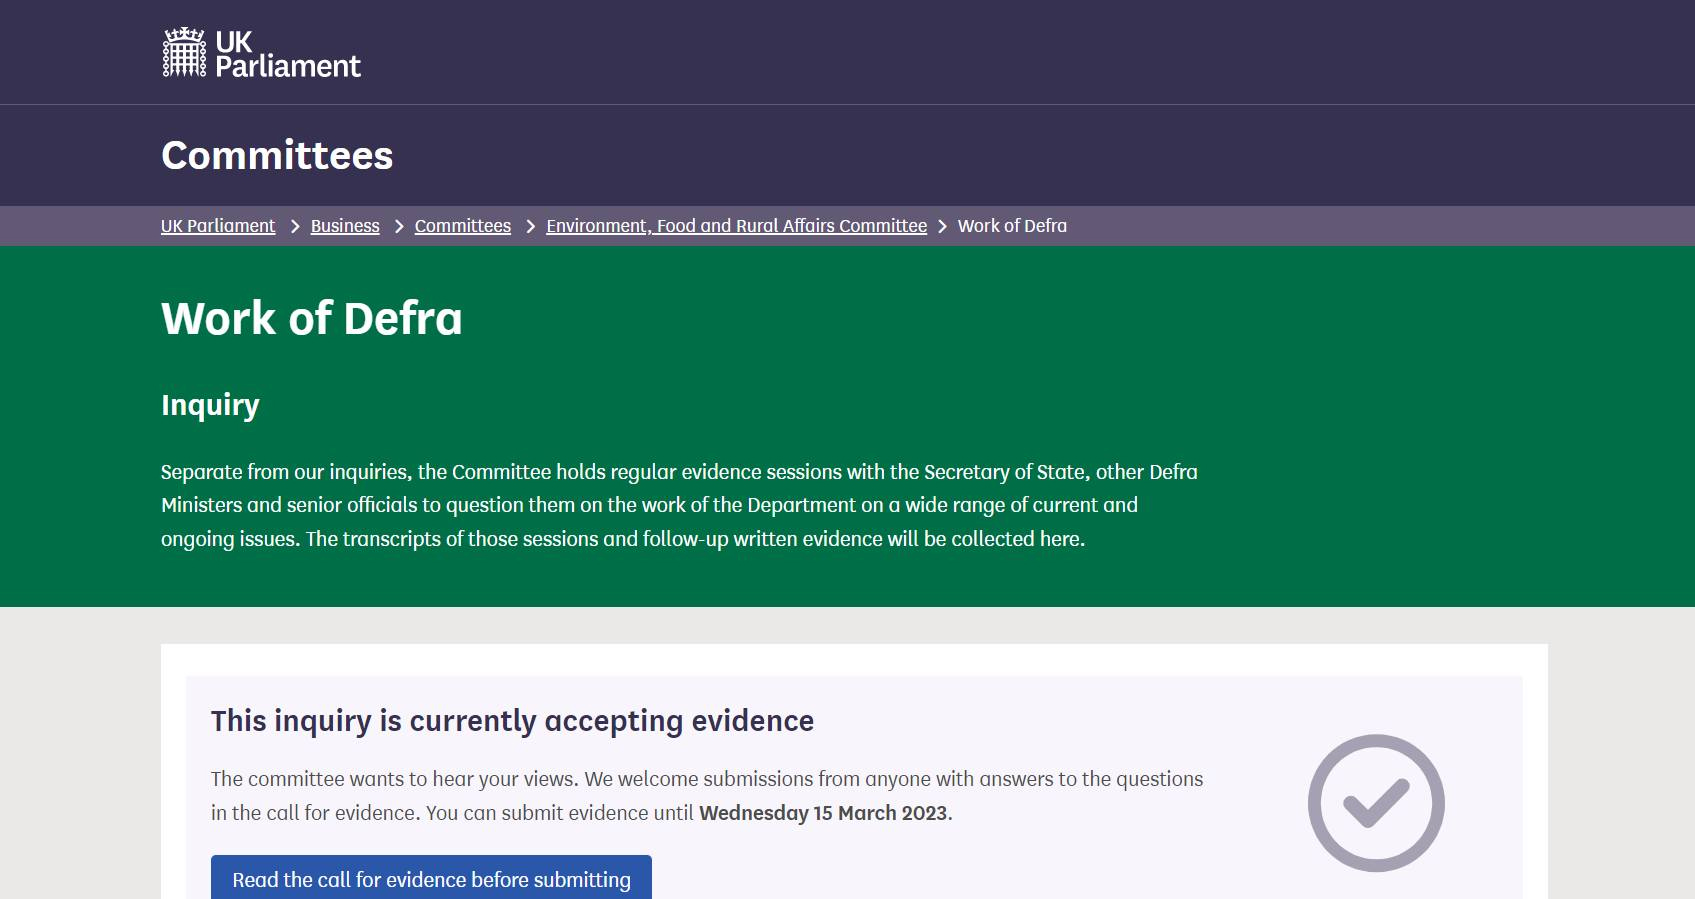This screenshot has height=899, width=1695.
Task: Click the 'Work of Defra' page heading
Action: 312,318
